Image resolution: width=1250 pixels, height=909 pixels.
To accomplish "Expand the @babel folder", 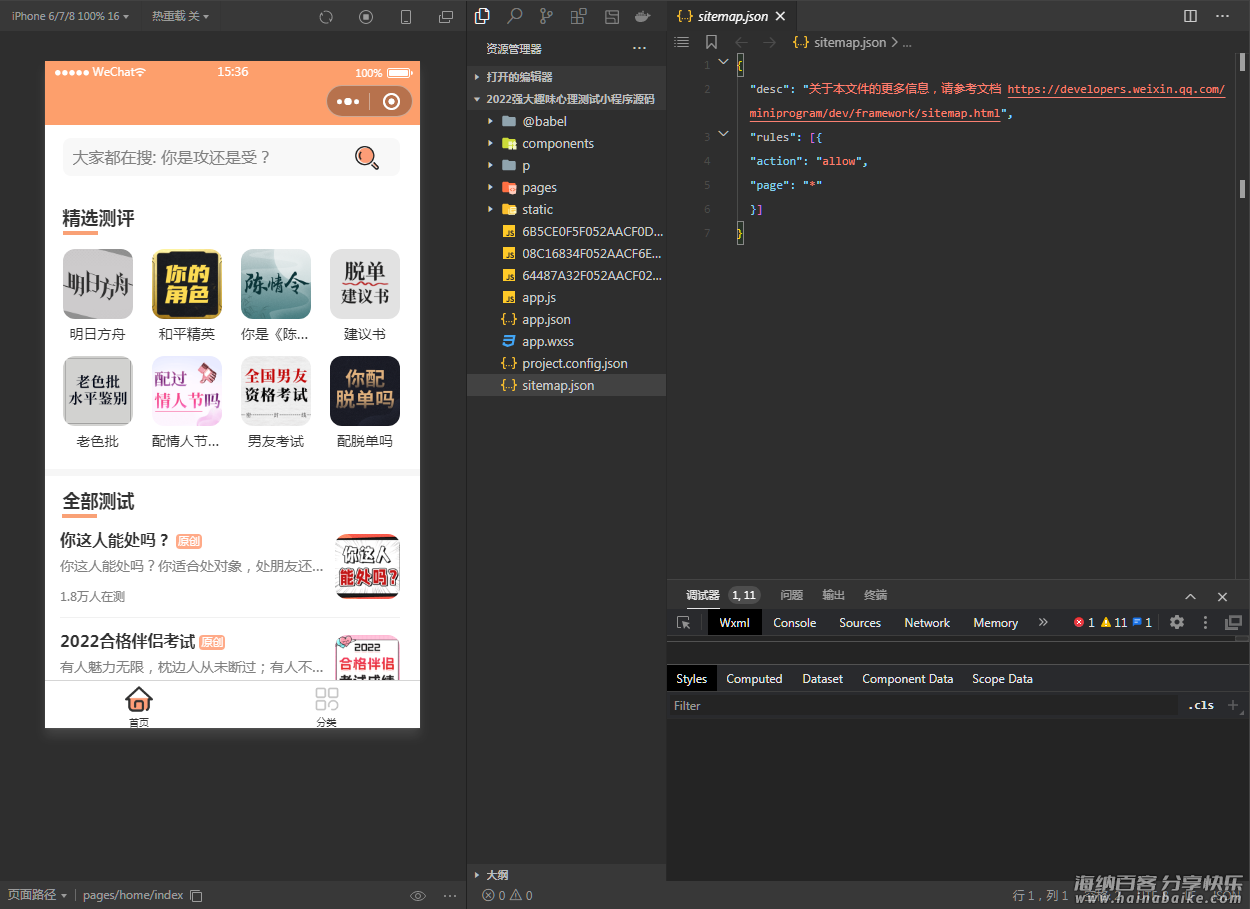I will pyautogui.click(x=566, y=121).
